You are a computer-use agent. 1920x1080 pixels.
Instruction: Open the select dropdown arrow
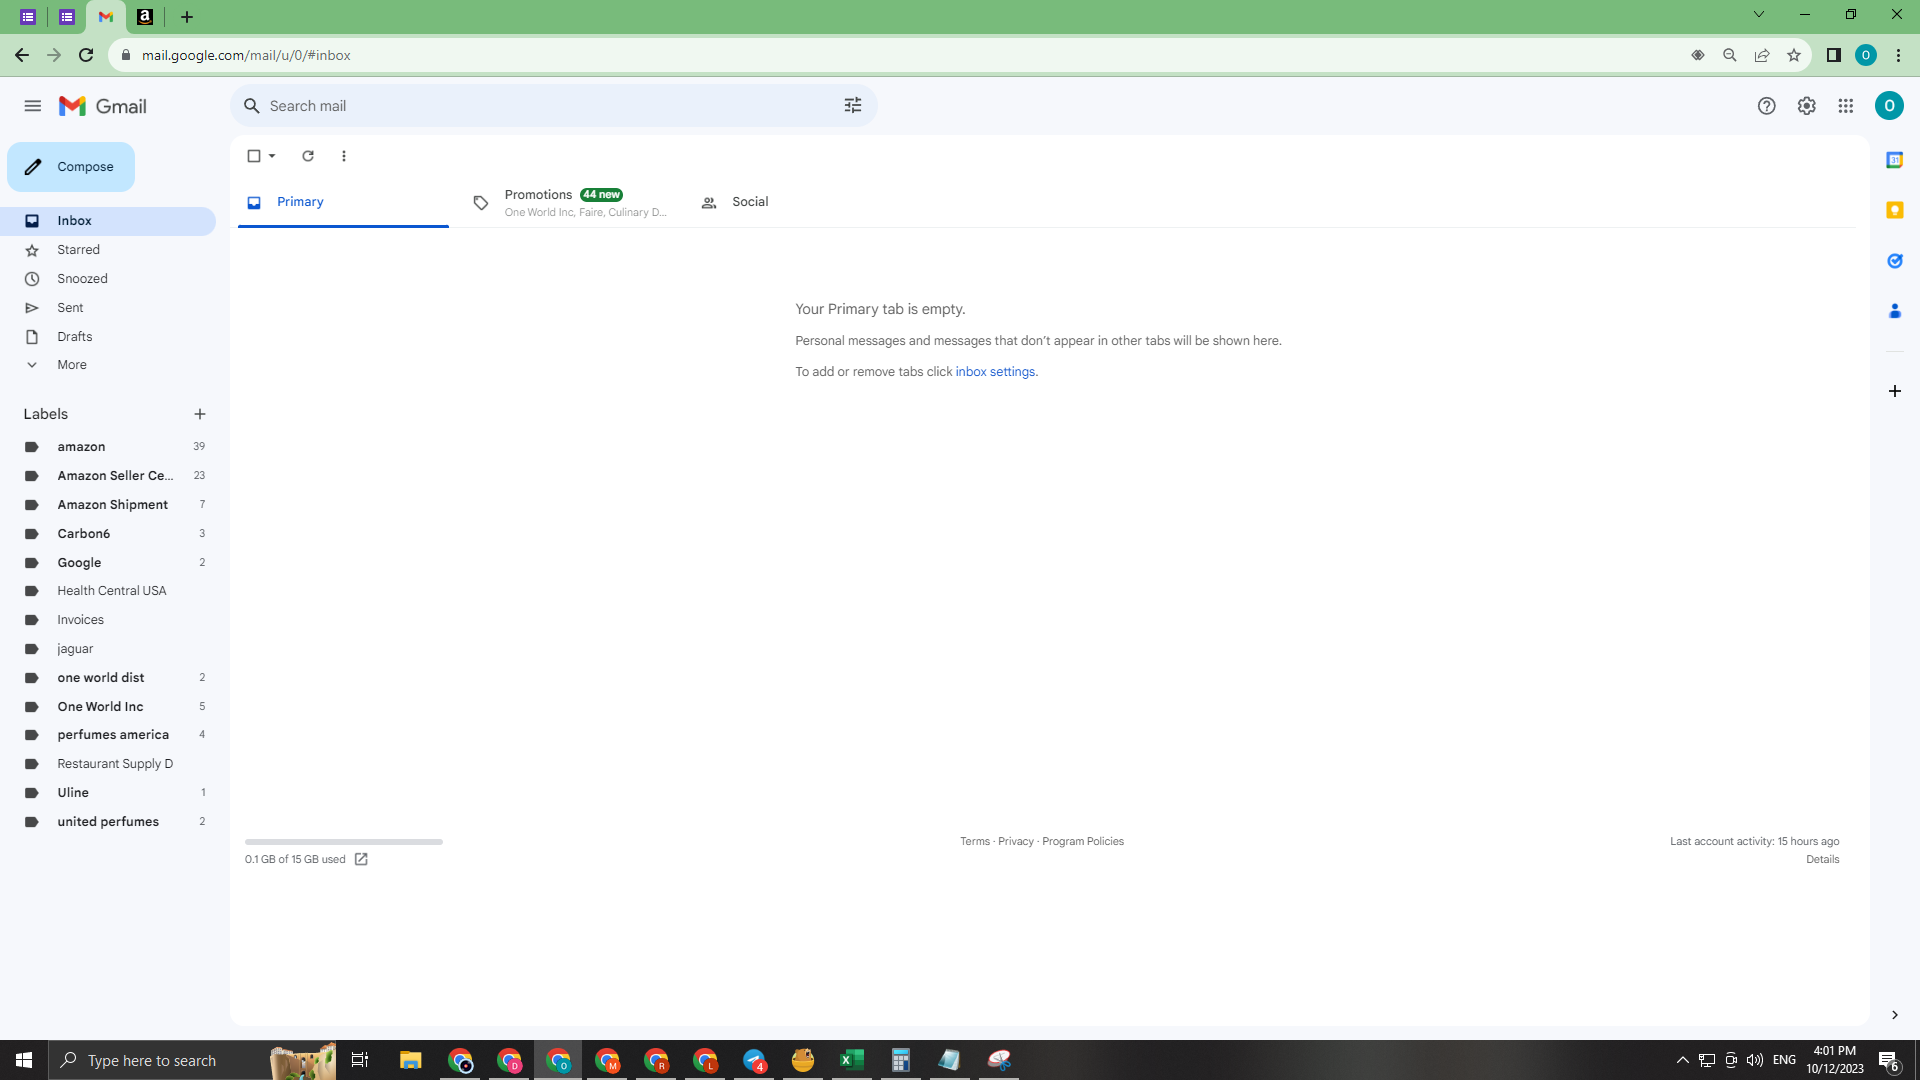tap(272, 156)
